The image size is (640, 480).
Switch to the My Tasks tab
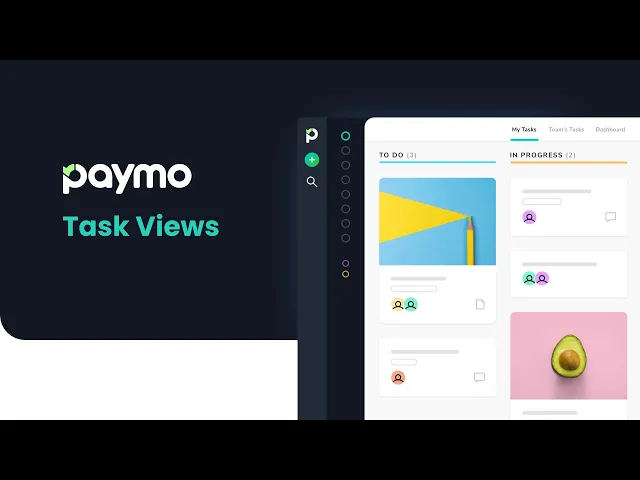524,129
